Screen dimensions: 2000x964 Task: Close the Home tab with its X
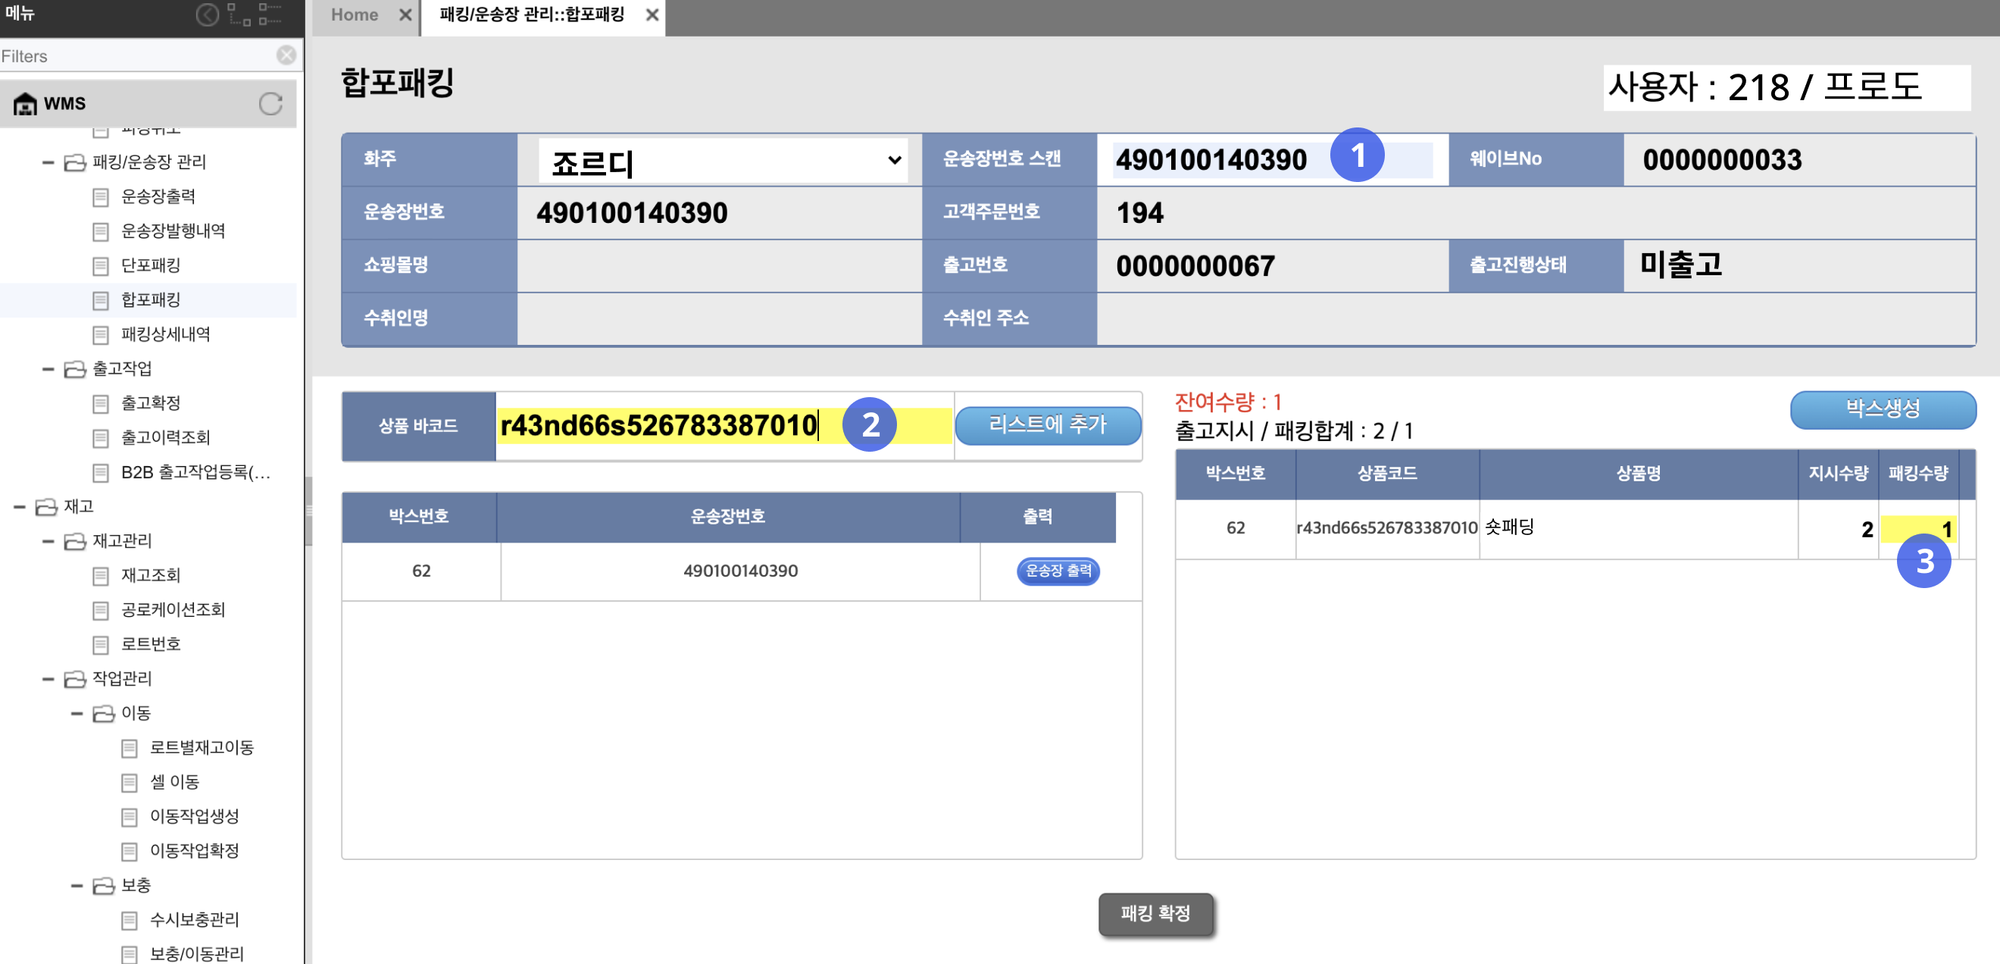click(x=405, y=15)
